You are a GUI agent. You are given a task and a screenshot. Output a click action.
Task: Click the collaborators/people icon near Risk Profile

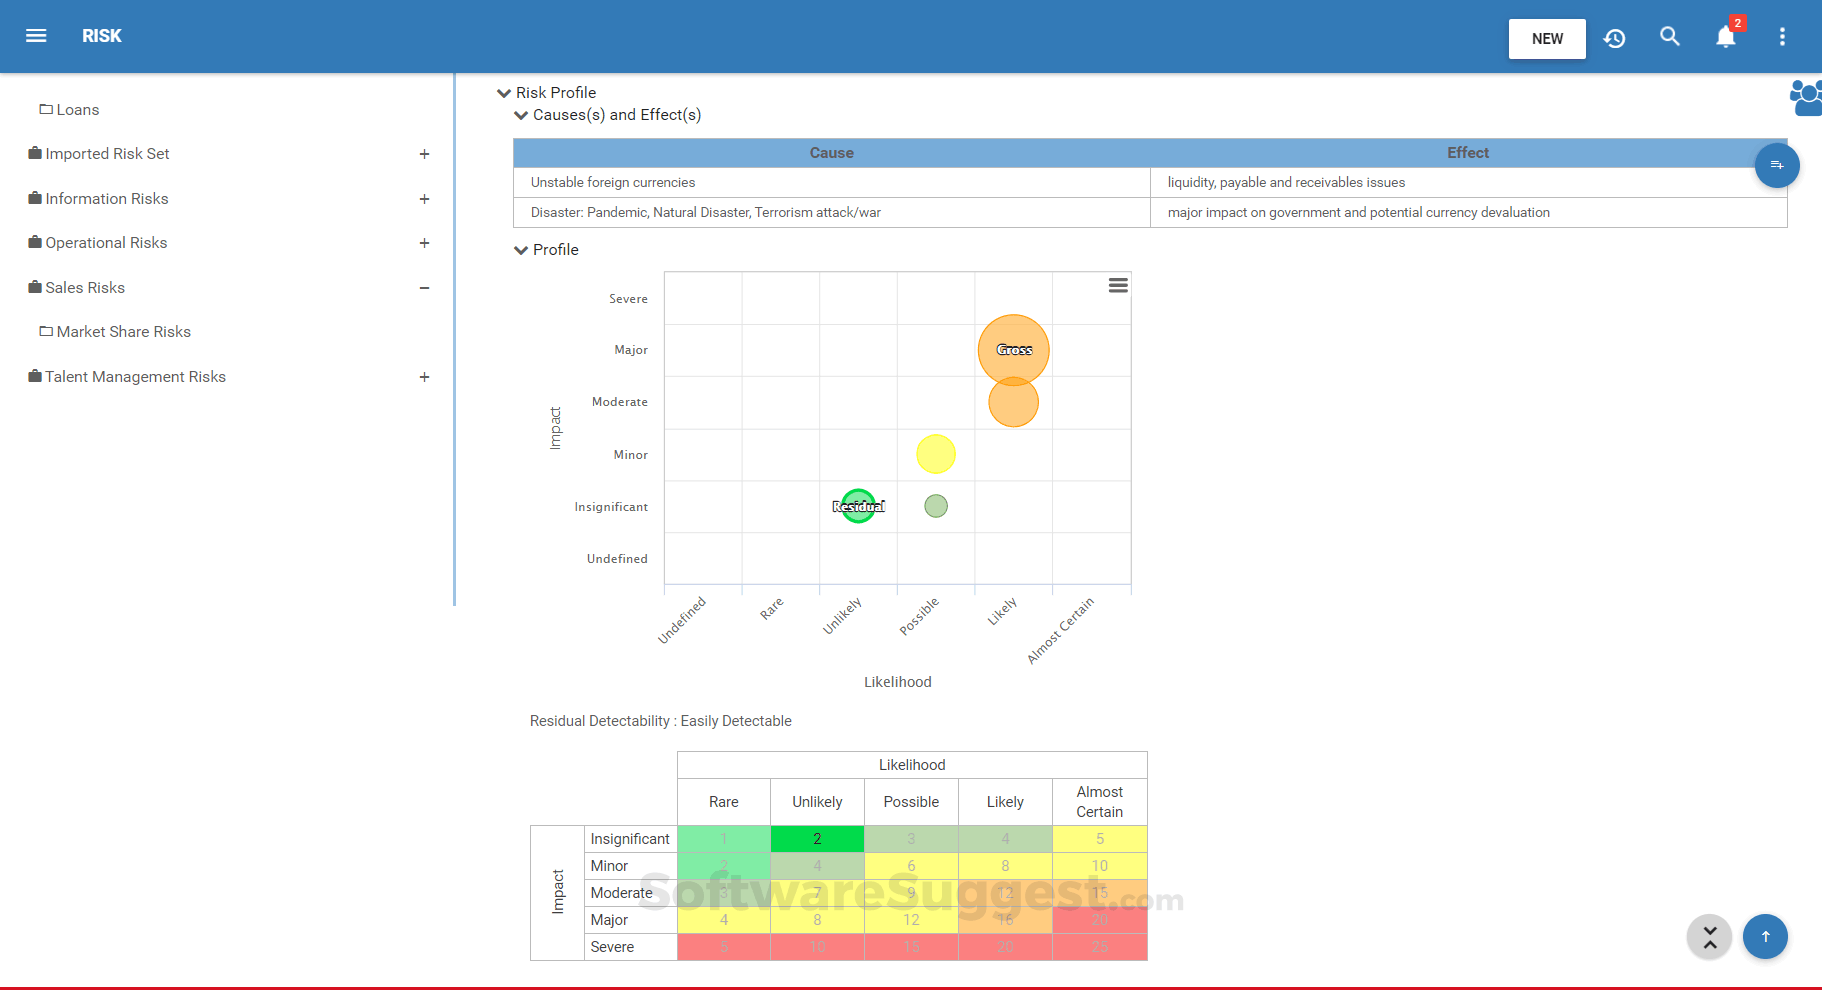pyautogui.click(x=1805, y=98)
